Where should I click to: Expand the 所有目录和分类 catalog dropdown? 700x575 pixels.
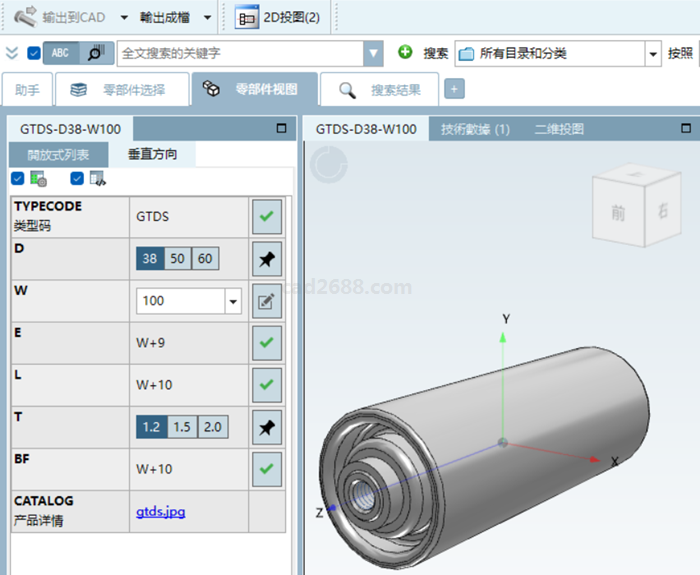click(653, 54)
